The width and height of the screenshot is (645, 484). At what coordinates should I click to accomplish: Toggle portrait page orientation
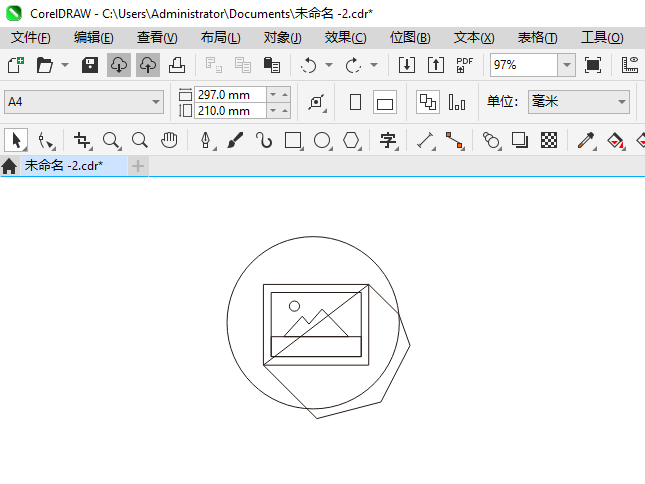(355, 102)
